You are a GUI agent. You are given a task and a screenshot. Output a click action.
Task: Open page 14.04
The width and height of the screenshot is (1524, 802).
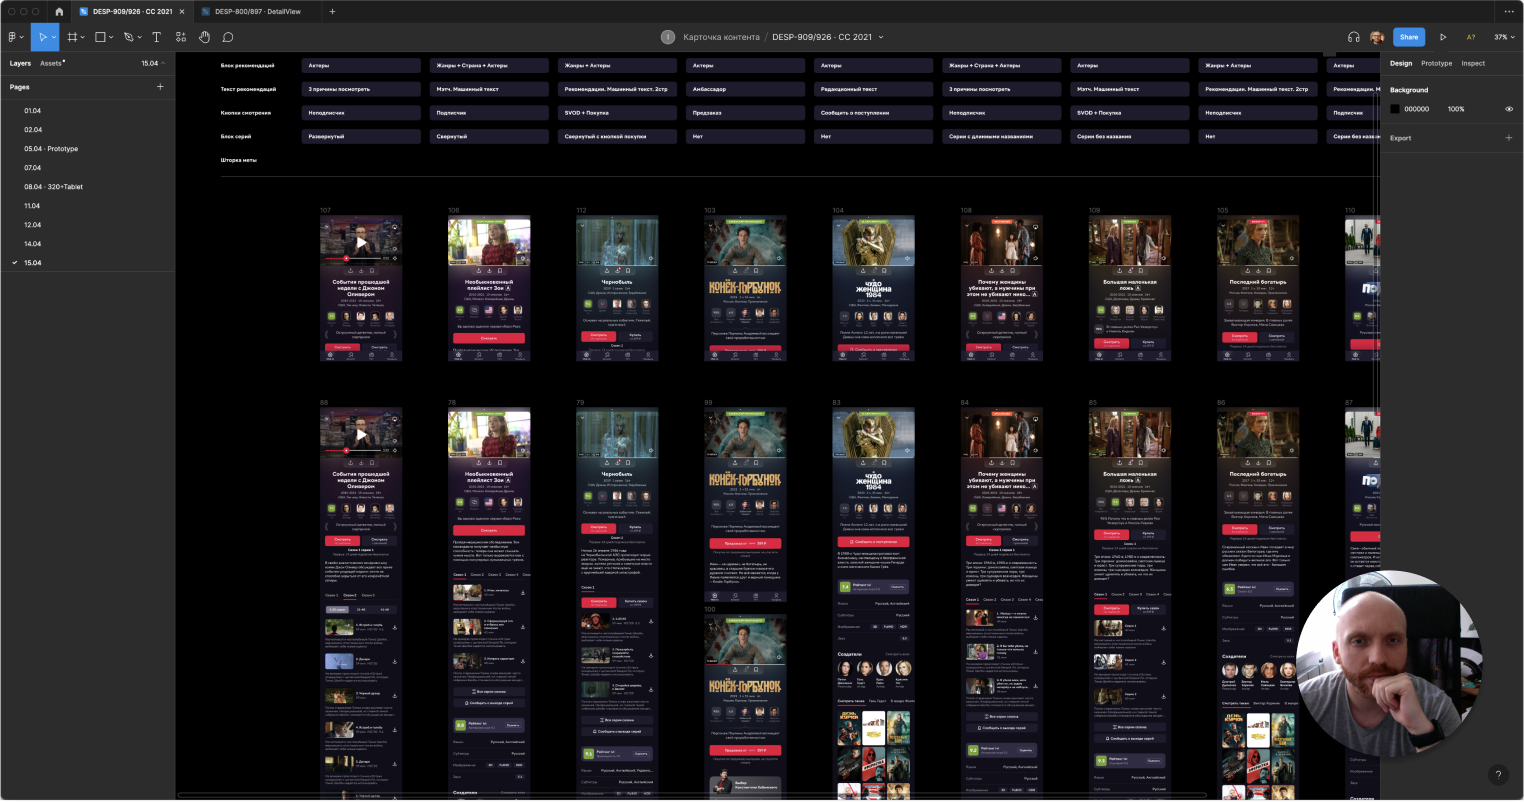point(33,244)
